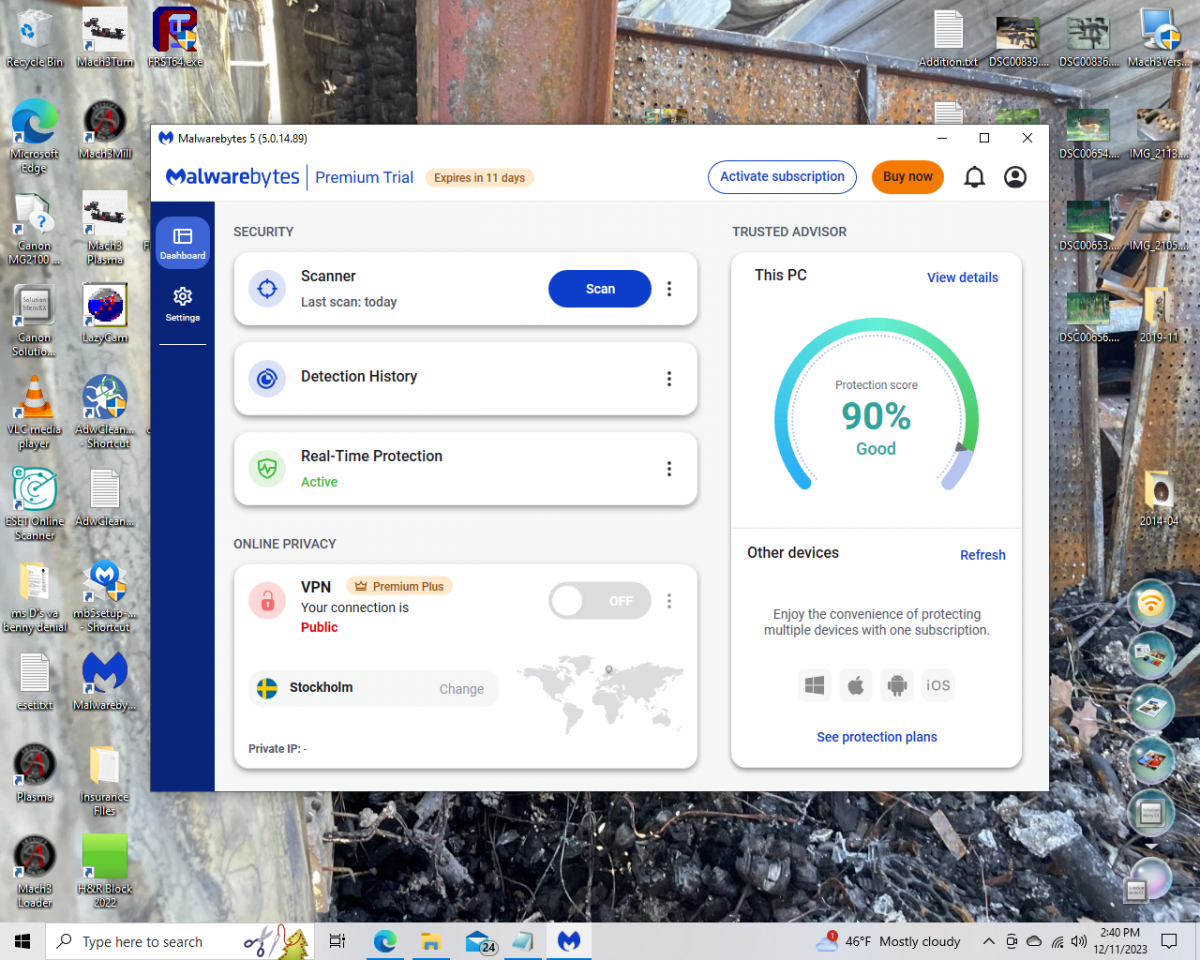Click the Expires in 11 days badge

pyautogui.click(x=479, y=178)
